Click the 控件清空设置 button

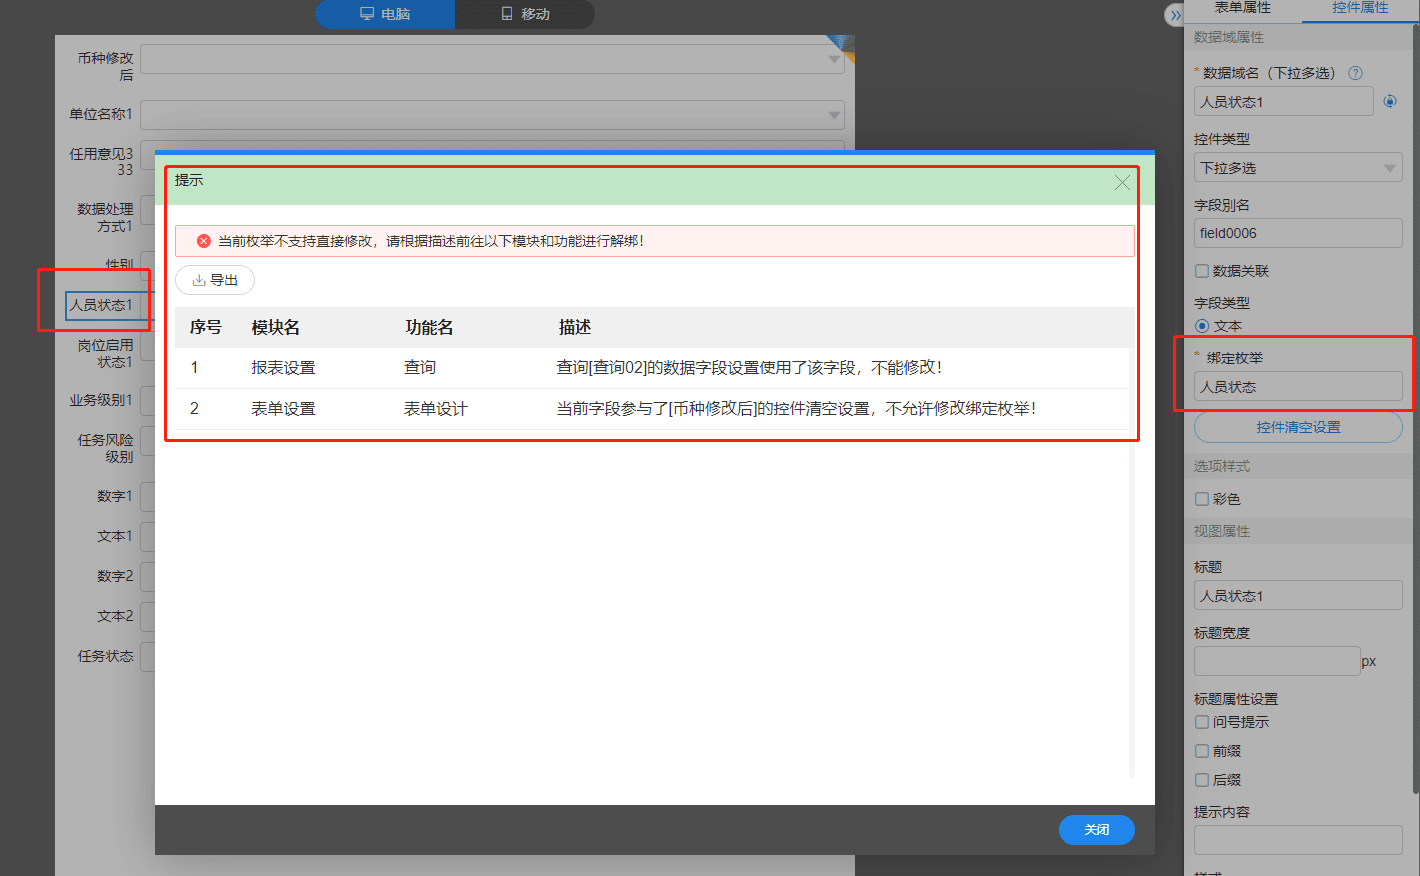(1298, 427)
